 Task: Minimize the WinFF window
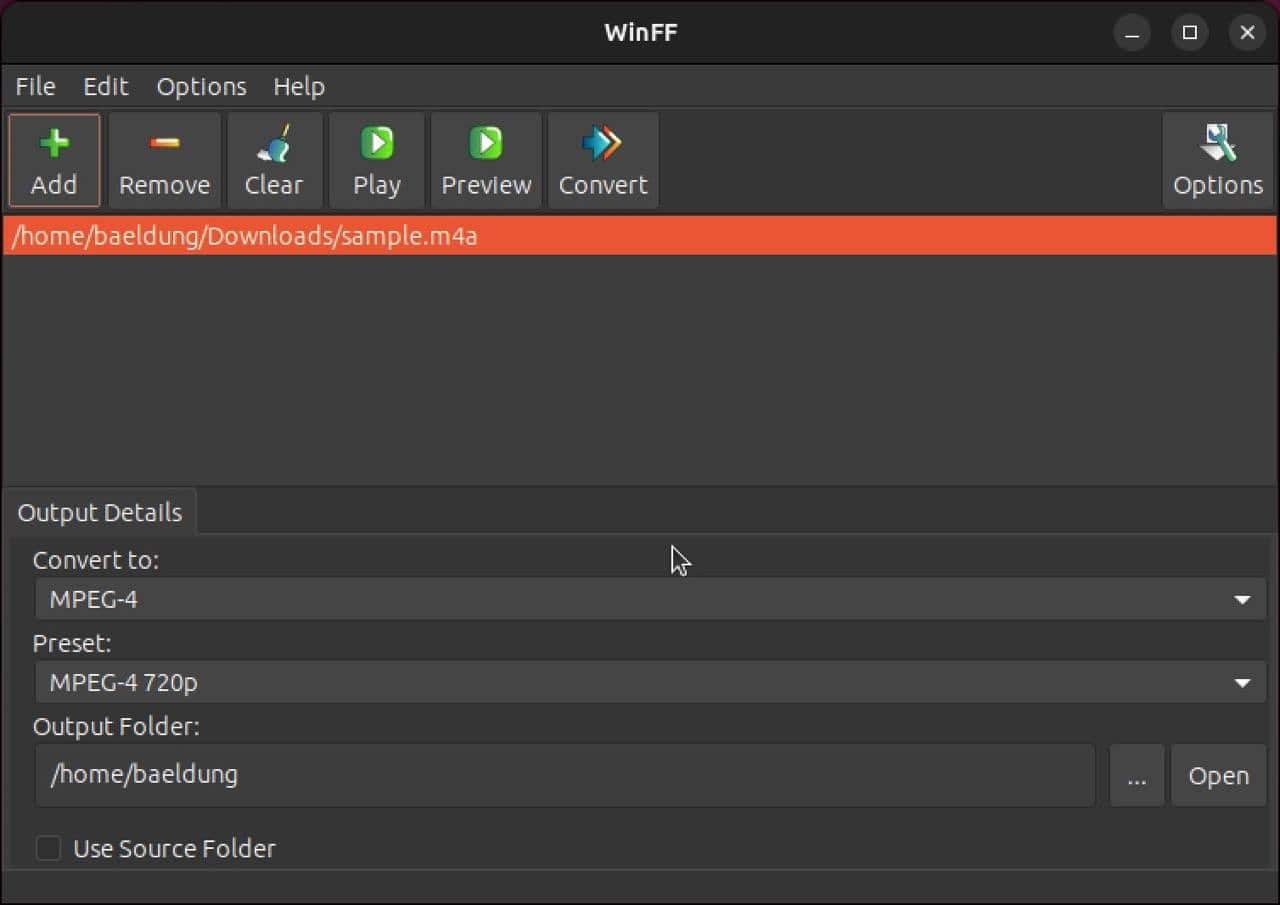(x=1132, y=33)
